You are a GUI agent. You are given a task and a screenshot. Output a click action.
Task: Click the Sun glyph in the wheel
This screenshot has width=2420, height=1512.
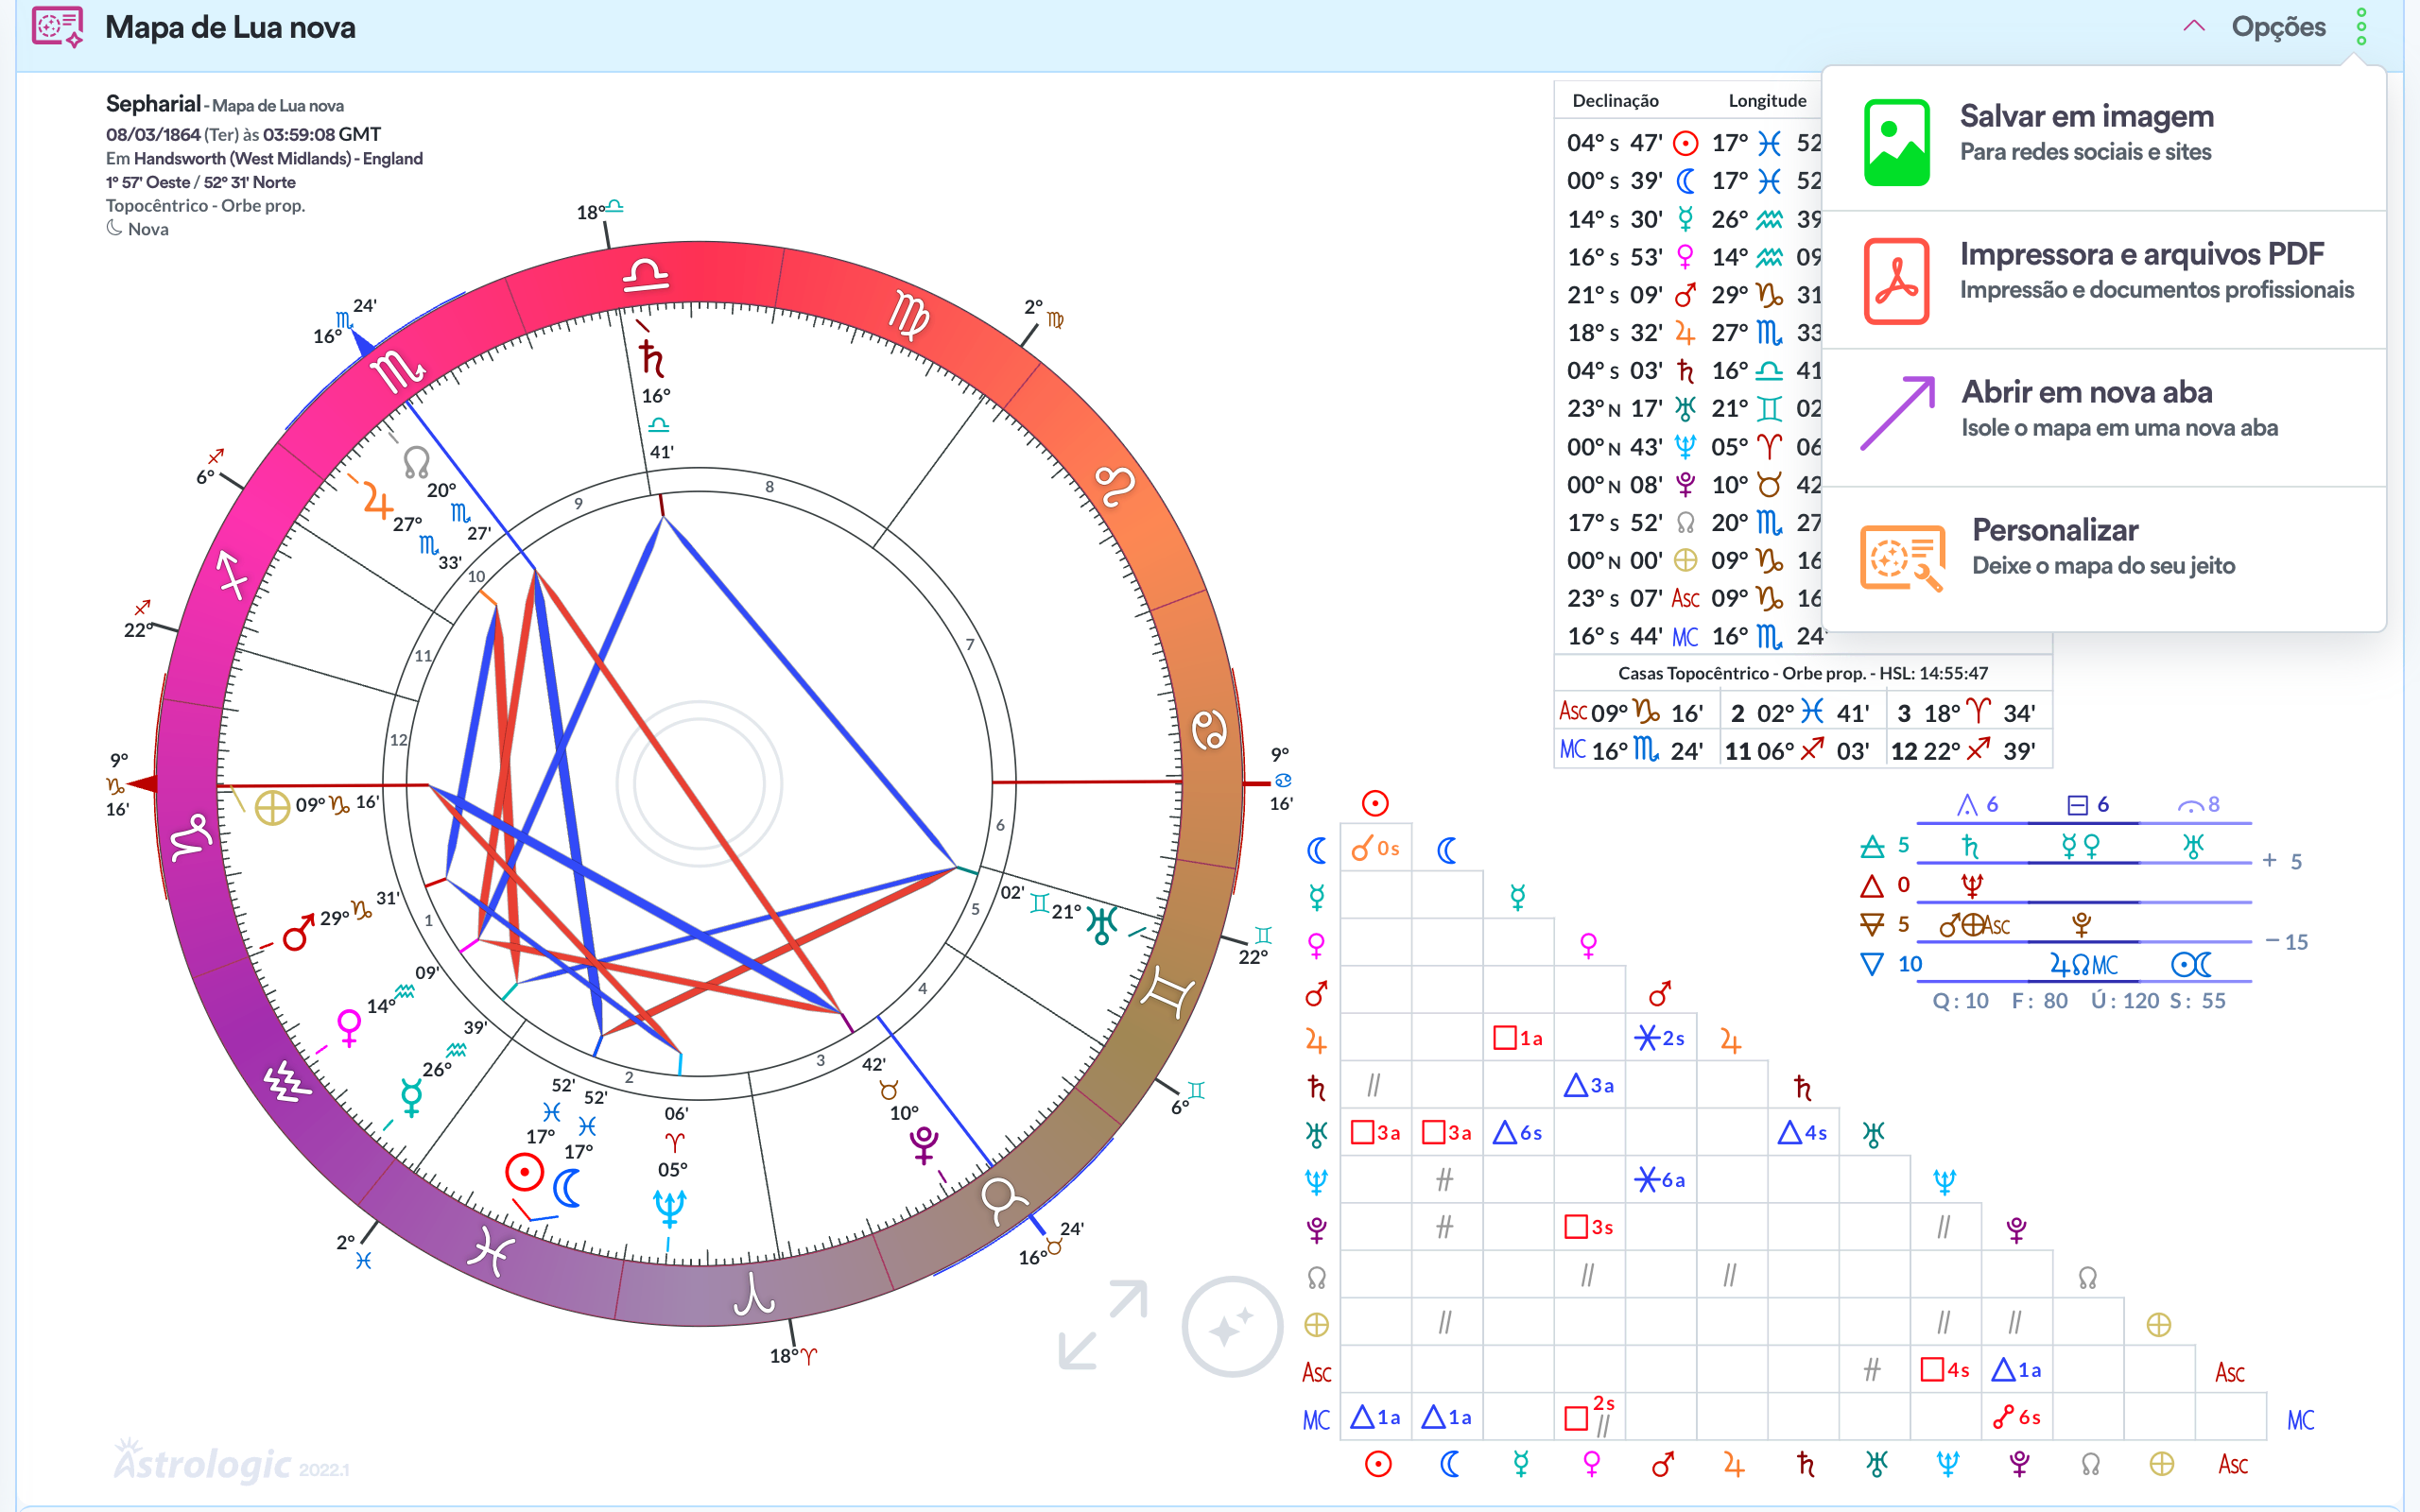(x=524, y=1172)
